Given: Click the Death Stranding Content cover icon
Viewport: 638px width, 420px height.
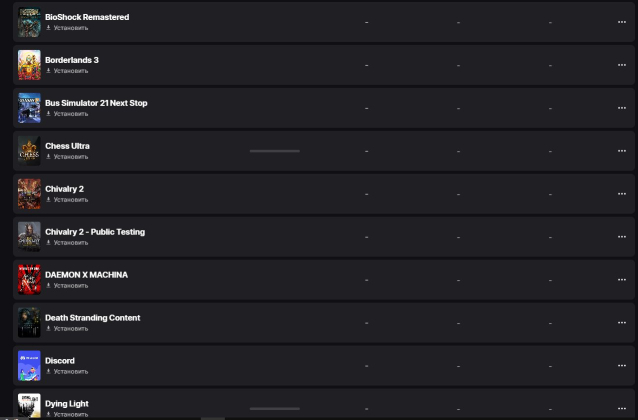Looking at the screenshot, I should point(29,322).
